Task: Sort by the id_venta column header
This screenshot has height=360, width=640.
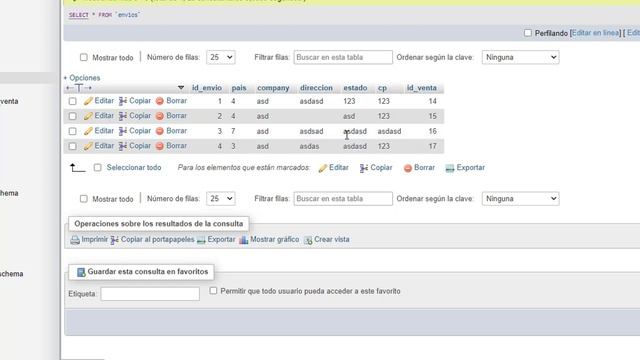Action: point(422,88)
